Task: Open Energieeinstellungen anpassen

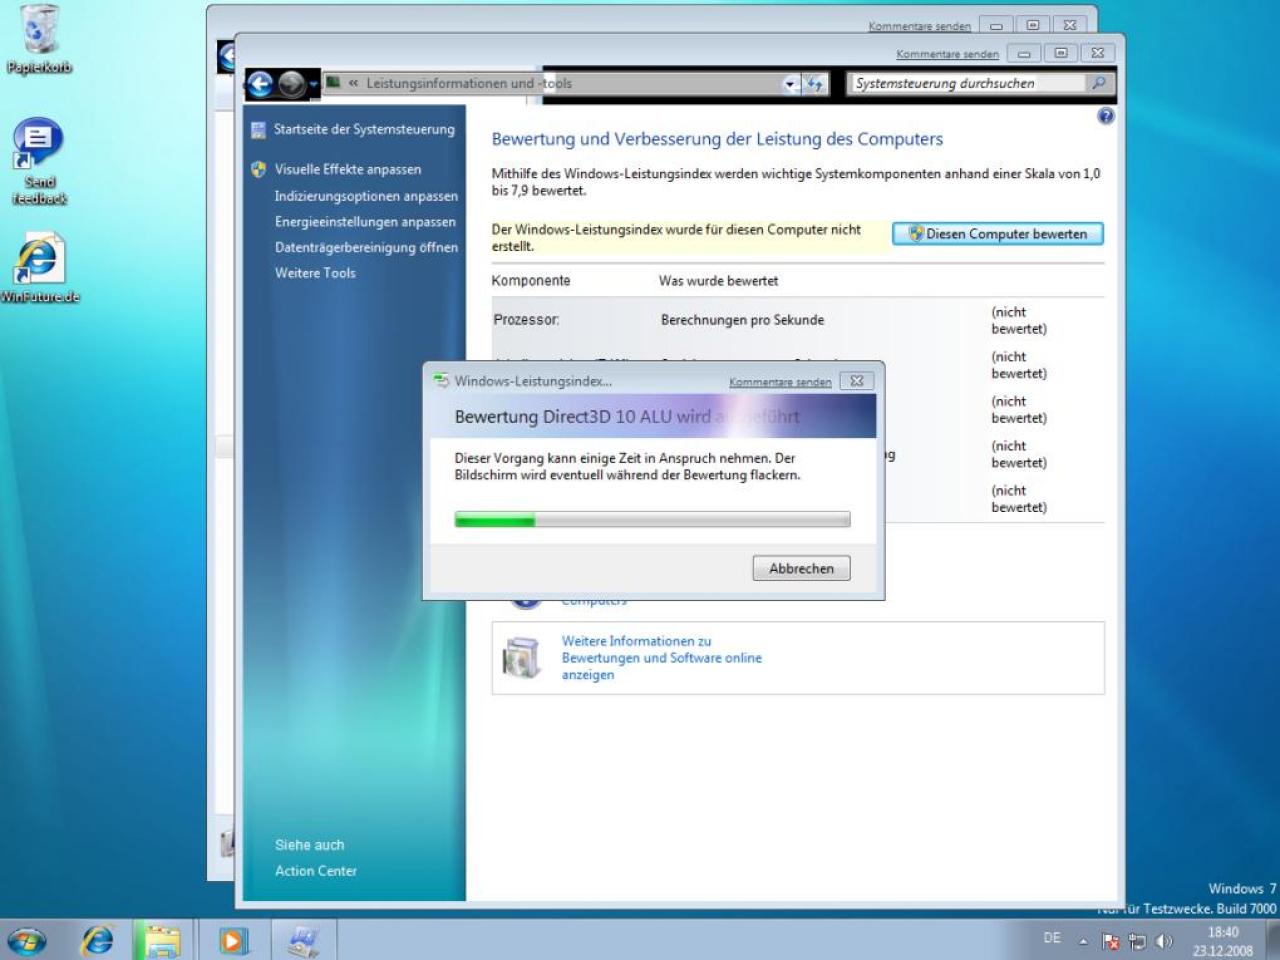Action: [365, 222]
